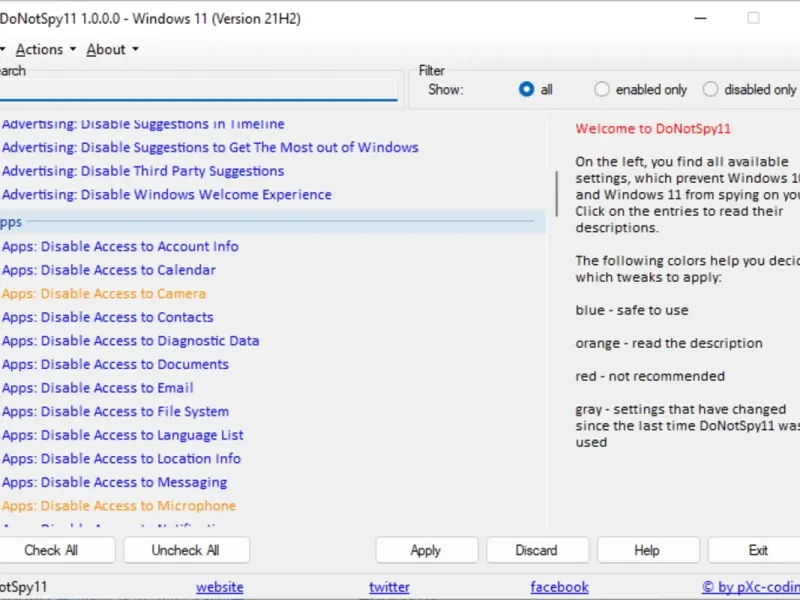The height and width of the screenshot is (600, 800).
Task: Select "Advertising: Disable Suggestions in Timeline" entry
Action: point(143,124)
